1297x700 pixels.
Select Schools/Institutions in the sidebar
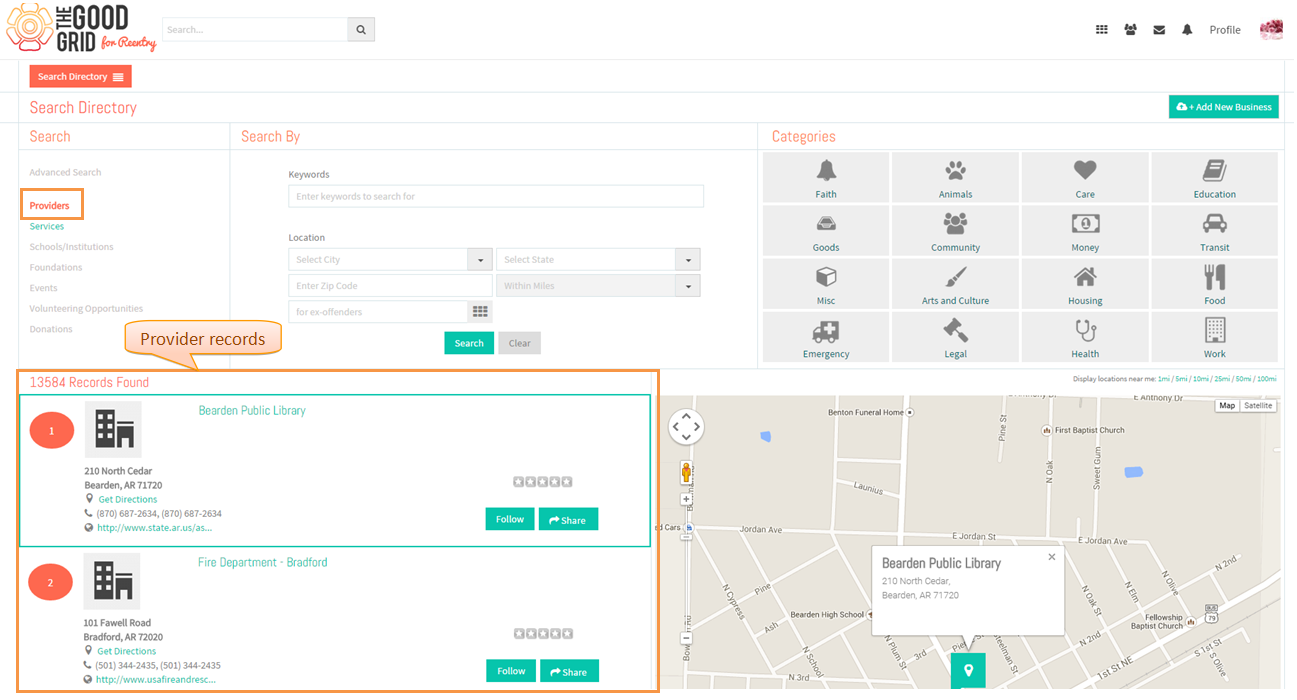tap(71, 247)
